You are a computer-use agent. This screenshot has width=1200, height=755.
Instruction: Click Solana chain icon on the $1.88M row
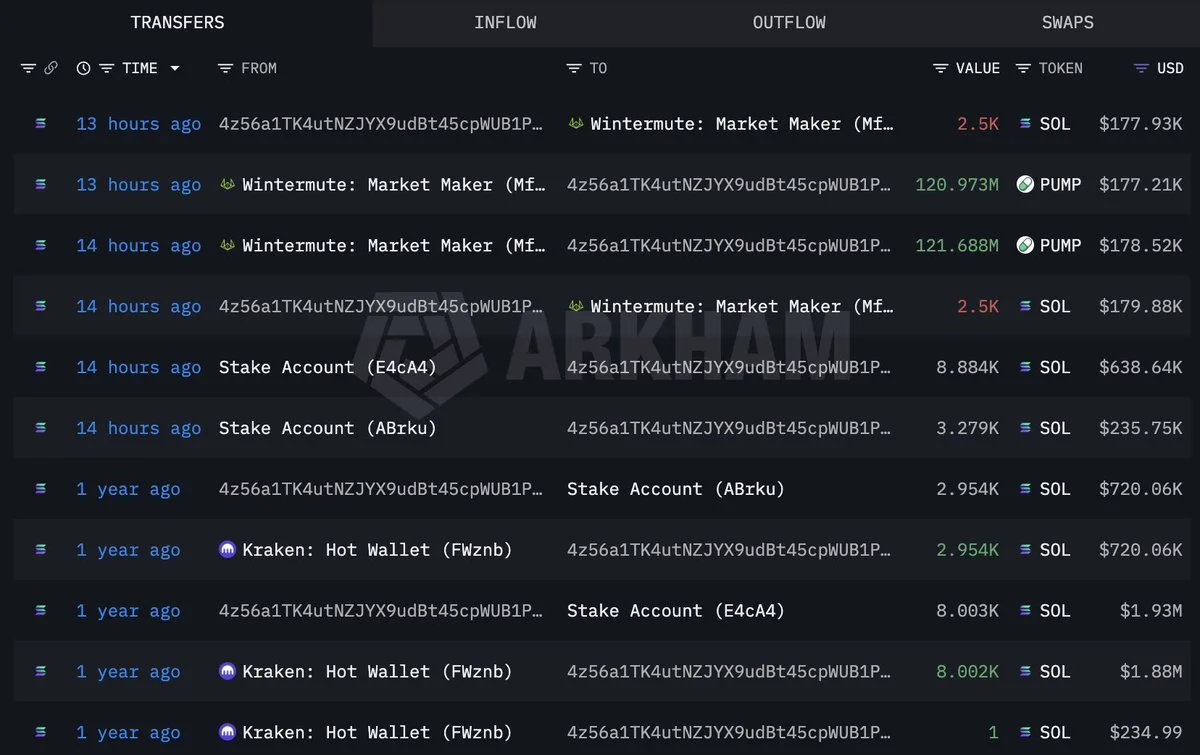[x=40, y=672]
